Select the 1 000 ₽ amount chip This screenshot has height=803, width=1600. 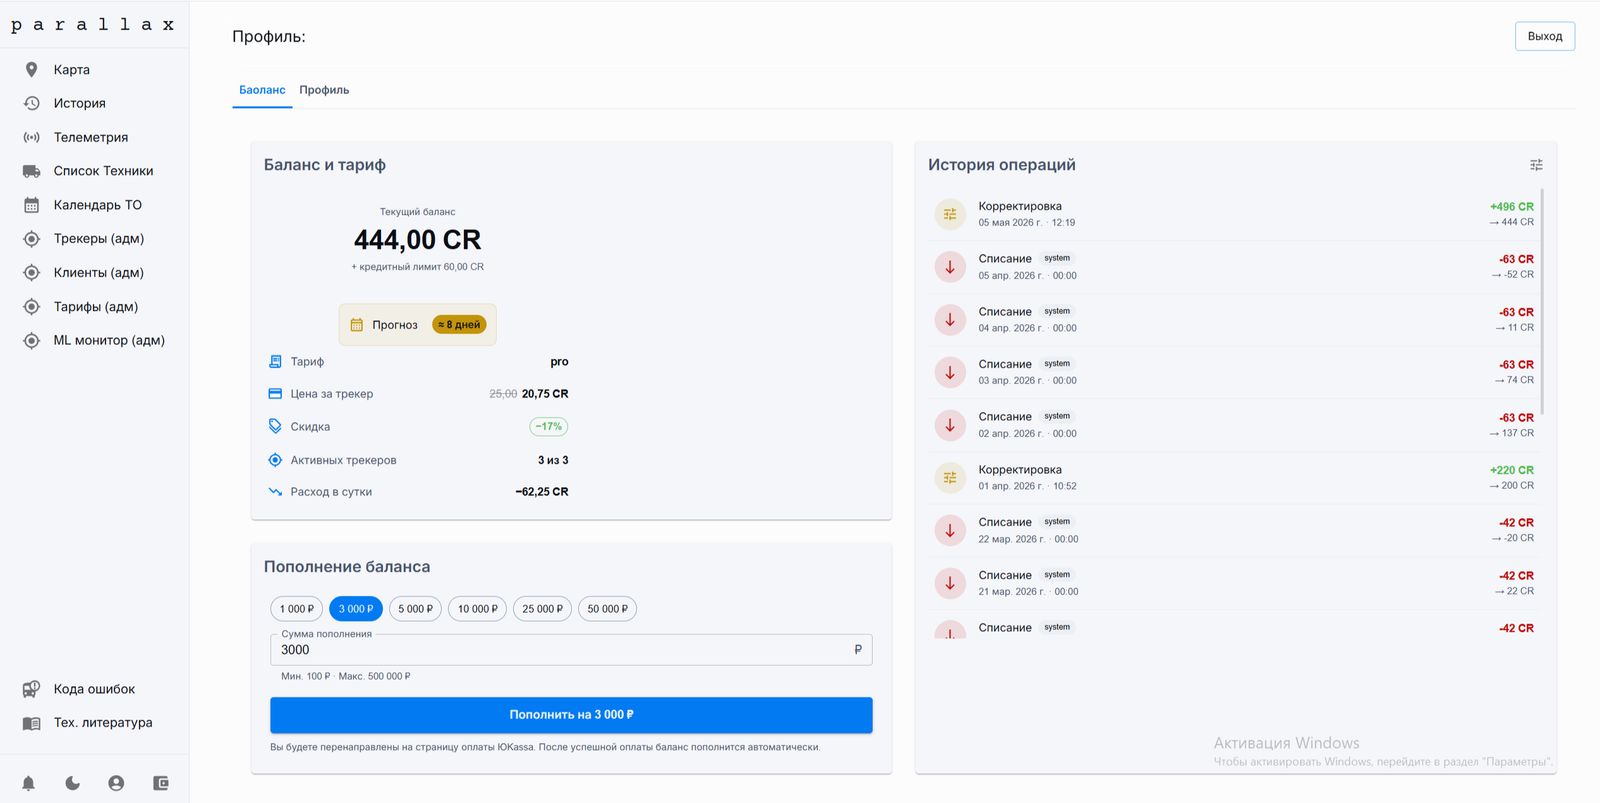point(297,609)
